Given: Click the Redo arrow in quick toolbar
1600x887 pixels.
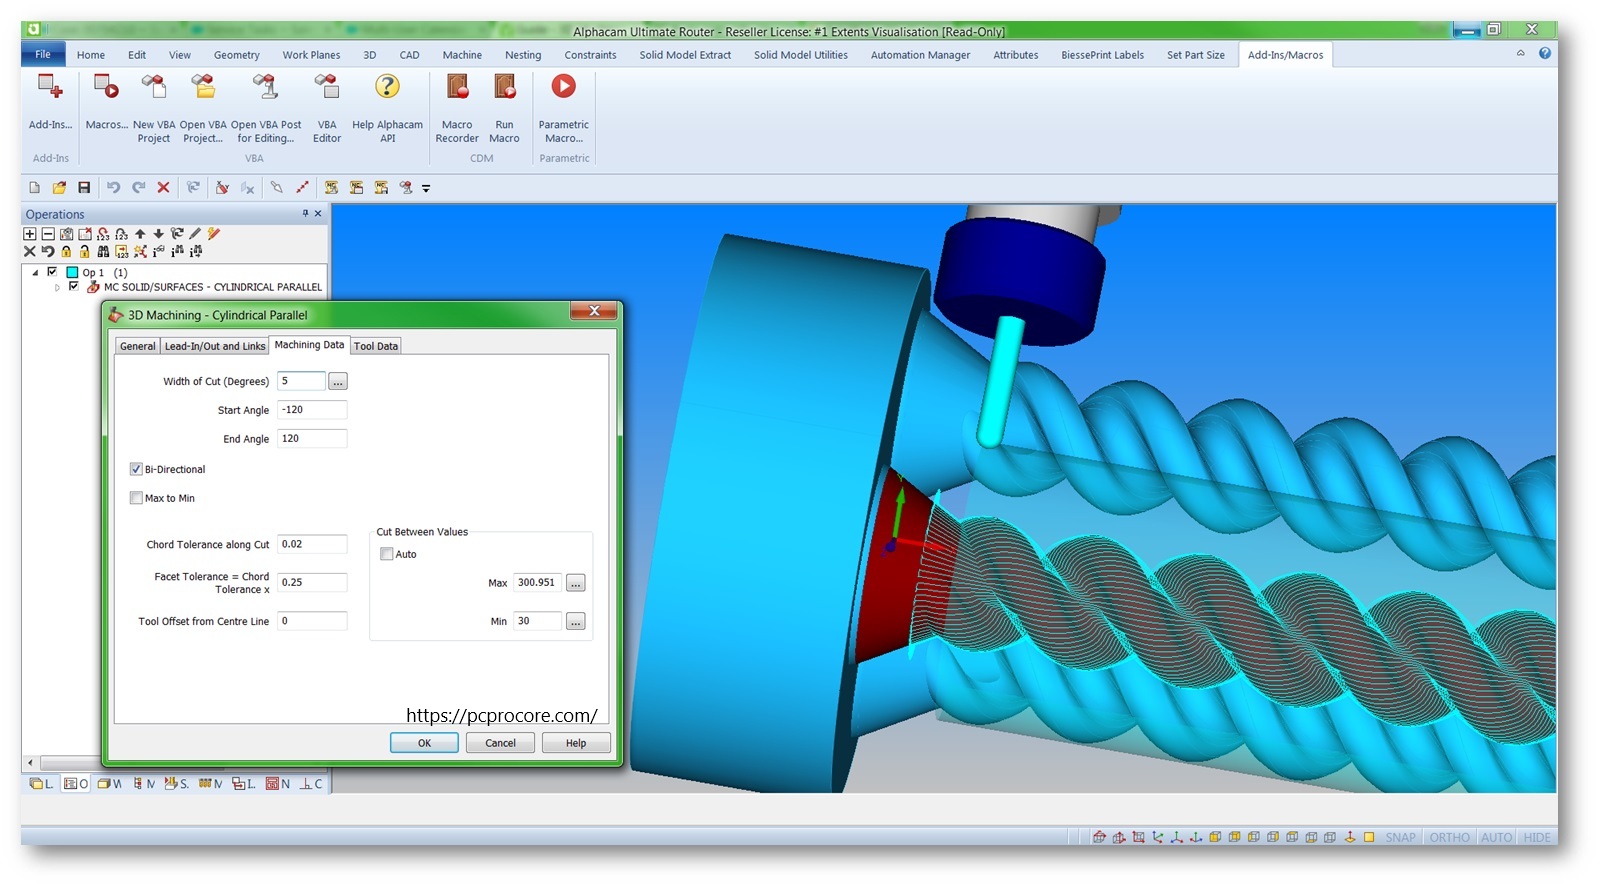Looking at the screenshot, I should click(138, 187).
